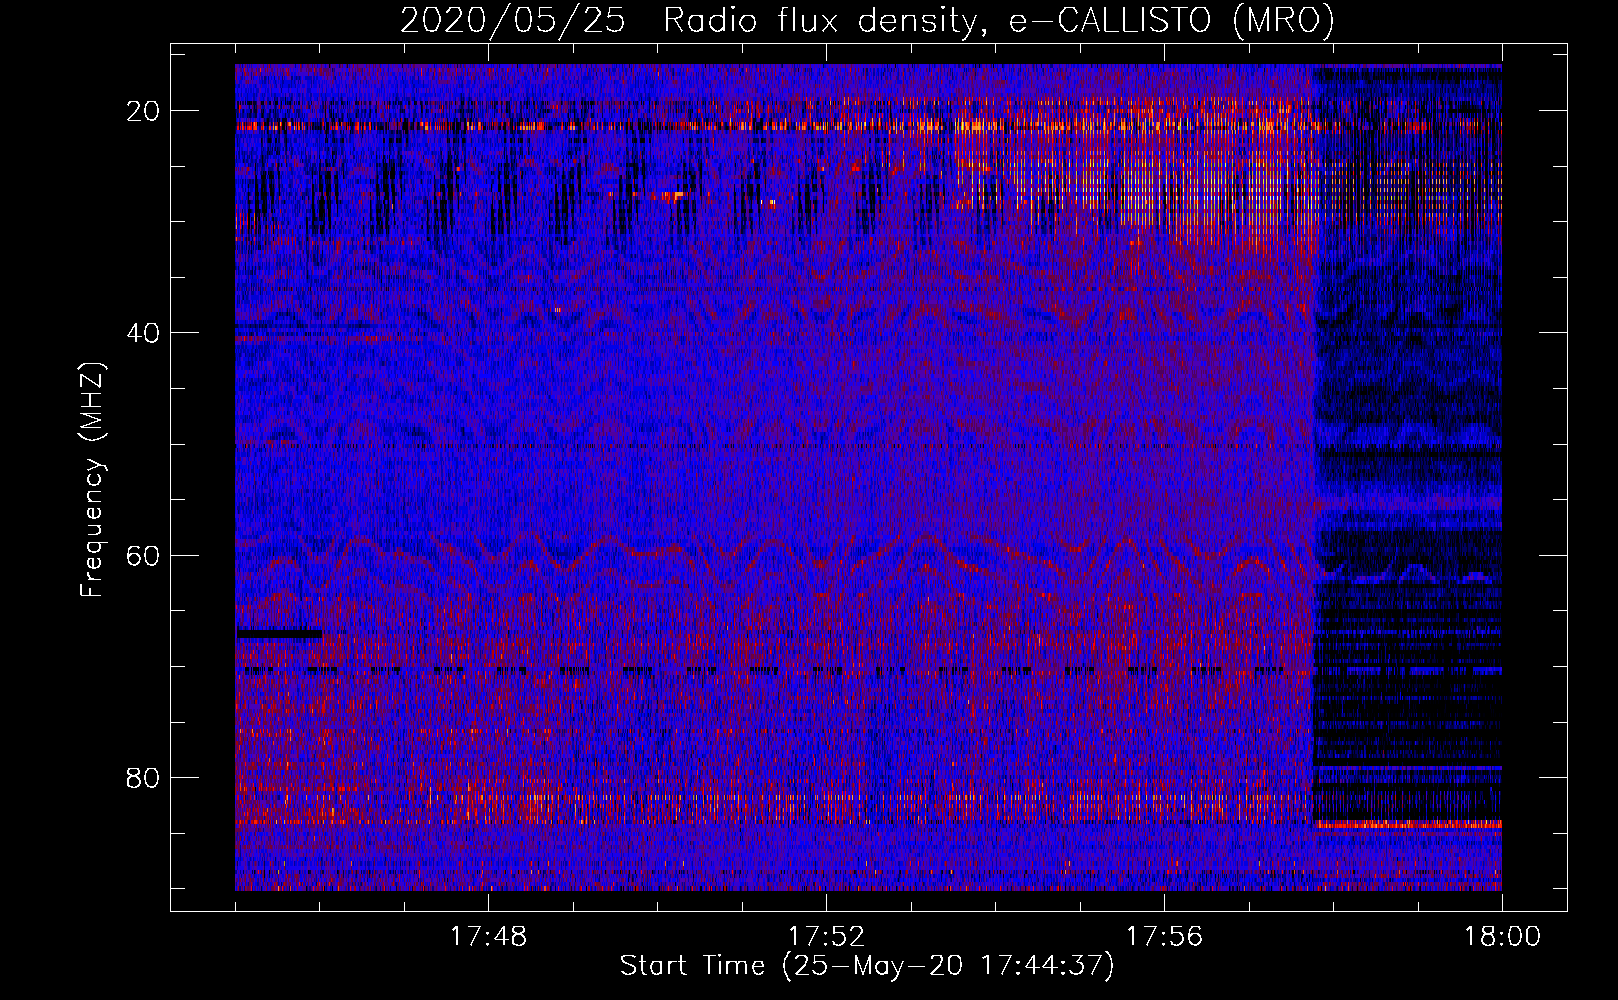This screenshot has height=1000, width=1618.
Task: Click the 'Start Time (25-May-20 17:44:37)' axis label
Action: click(x=867, y=966)
